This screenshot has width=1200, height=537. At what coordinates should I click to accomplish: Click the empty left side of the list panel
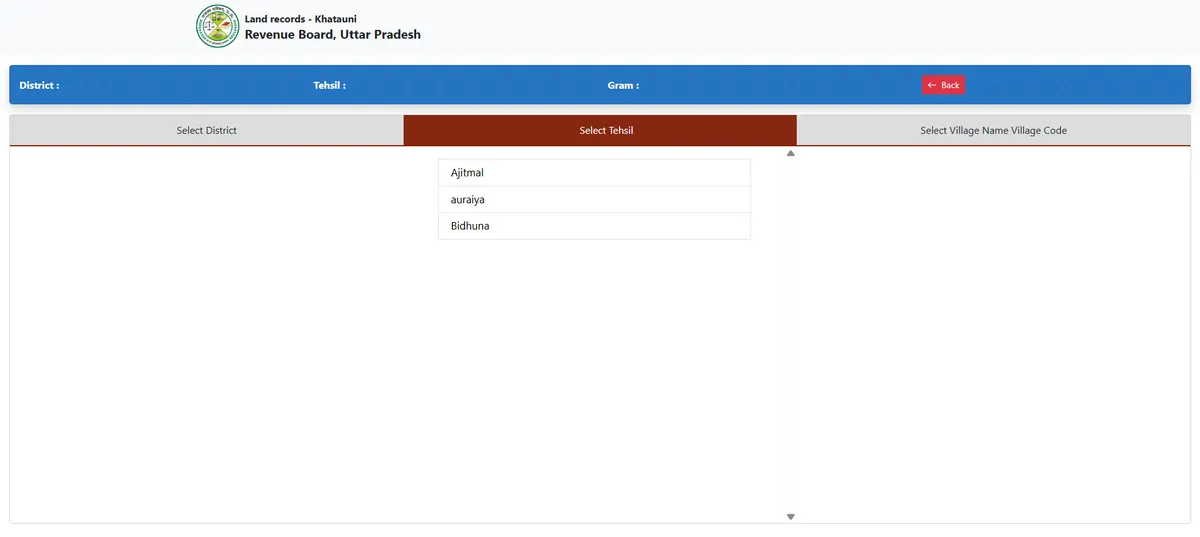coord(220,330)
